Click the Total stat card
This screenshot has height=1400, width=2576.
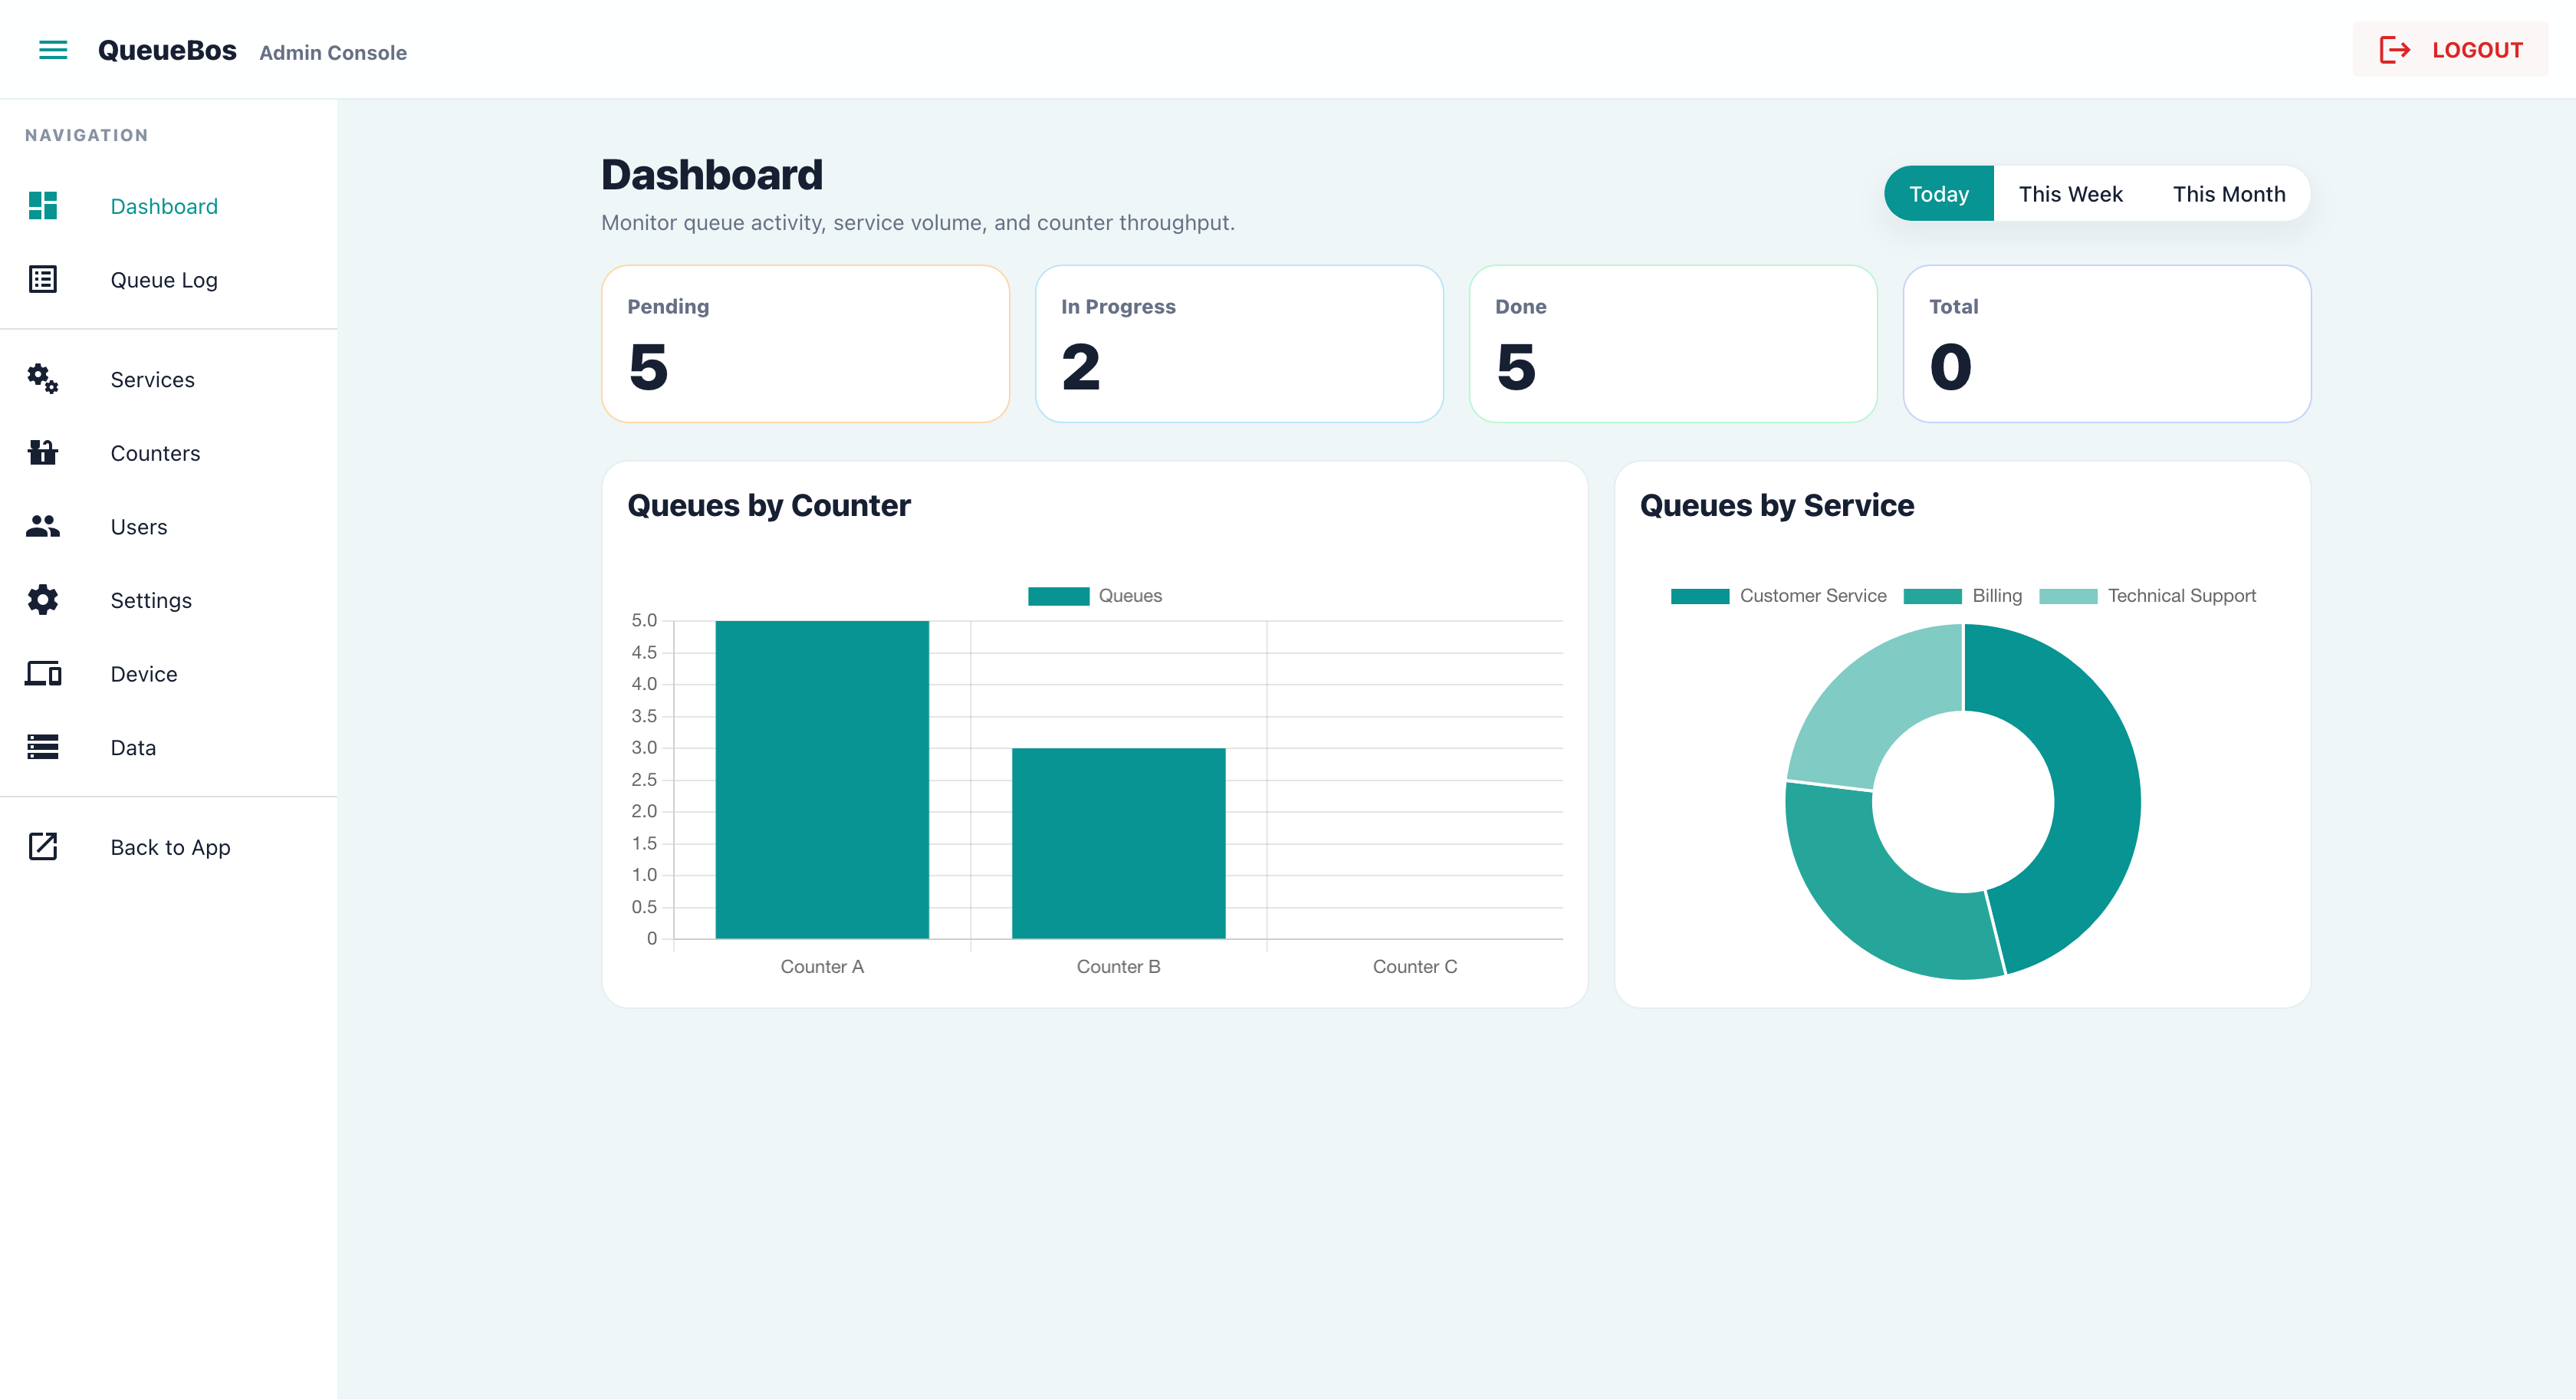point(2107,344)
